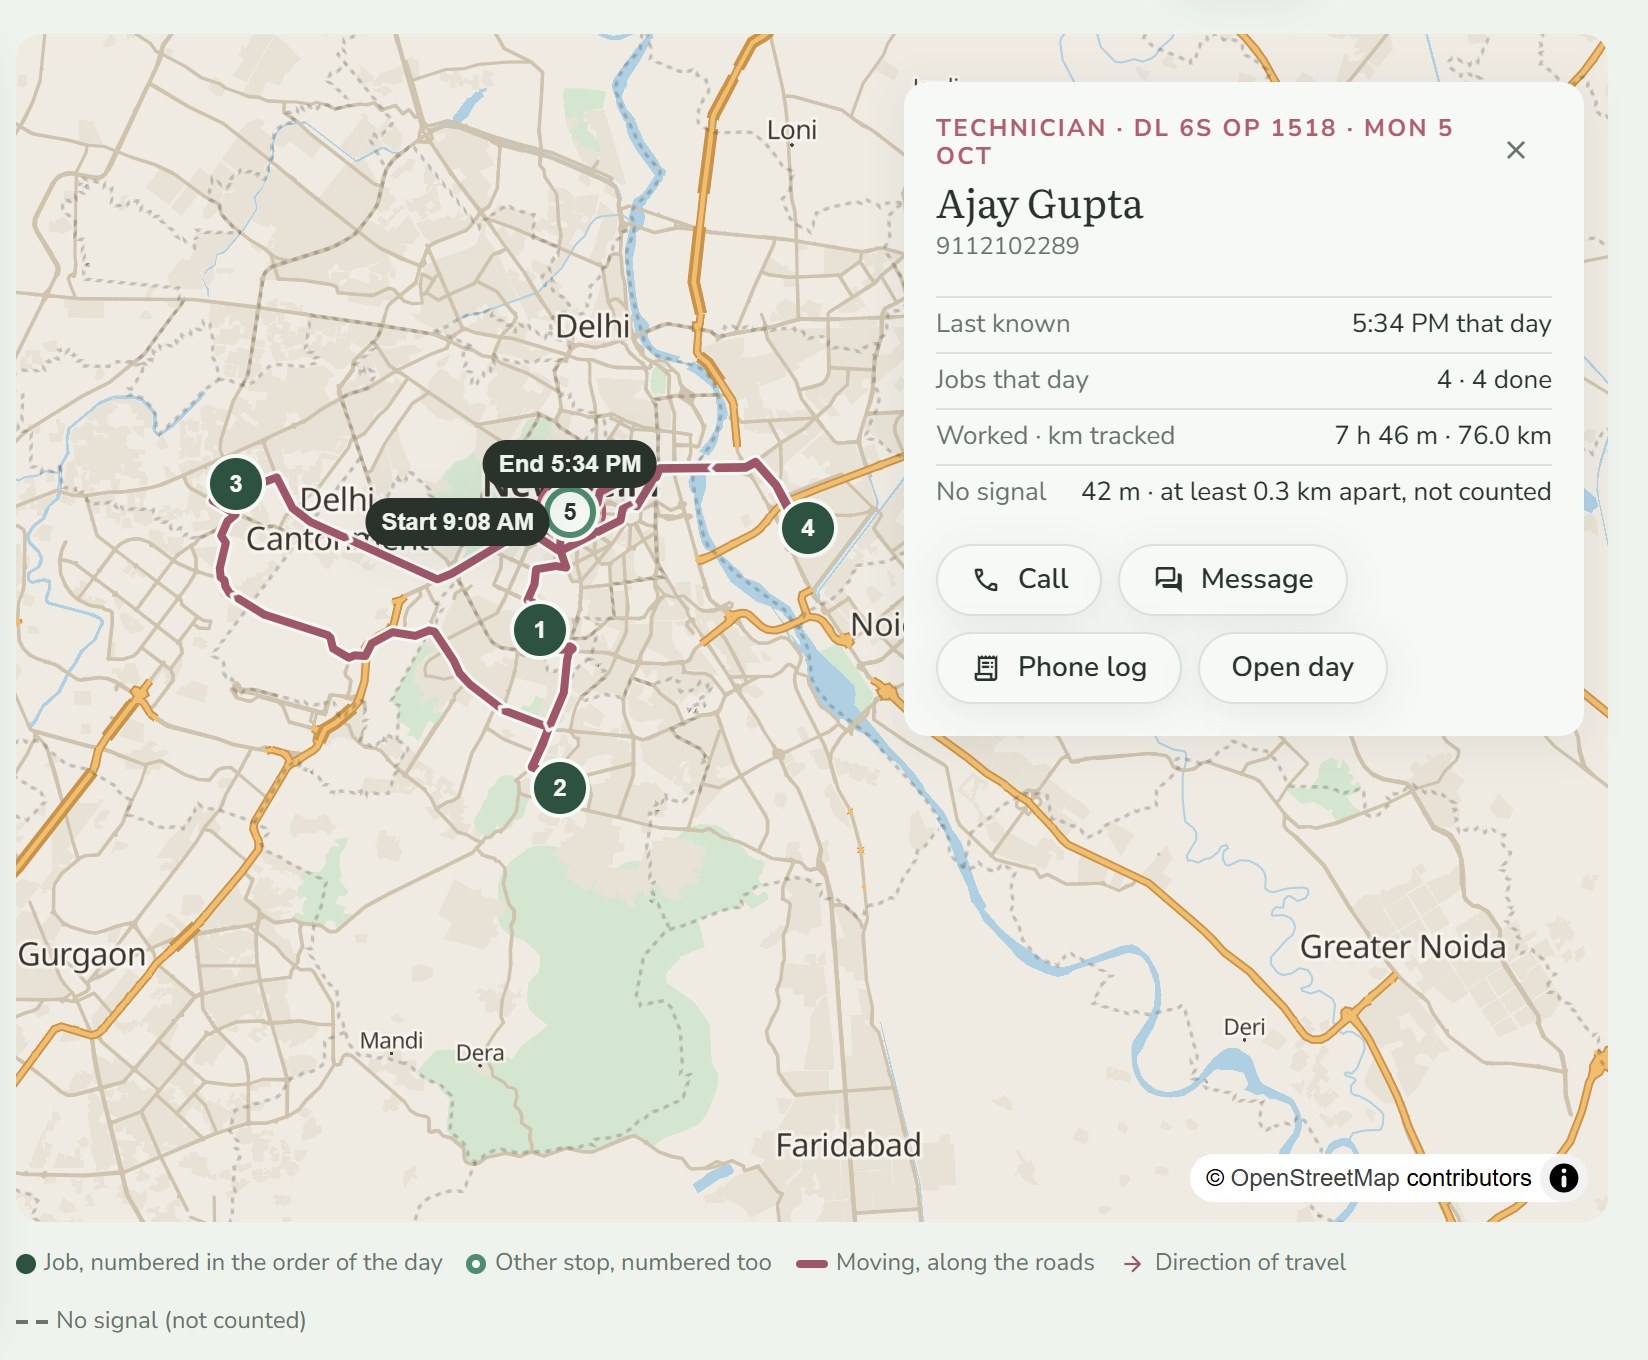
Task: Click the Greater Noida map label
Action: [1403, 947]
